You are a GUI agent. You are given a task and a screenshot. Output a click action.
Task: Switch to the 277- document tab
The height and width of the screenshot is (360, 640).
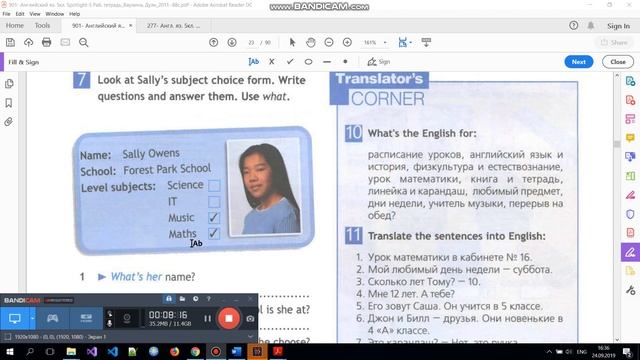coord(173,25)
